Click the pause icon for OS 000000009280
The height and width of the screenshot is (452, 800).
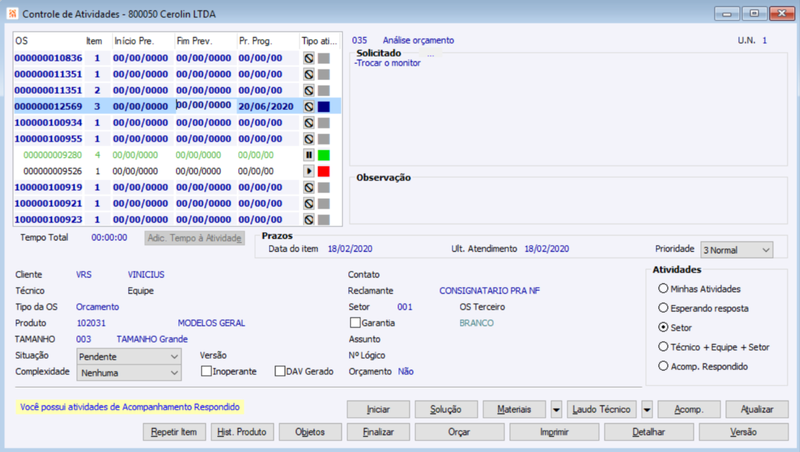click(309, 155)
